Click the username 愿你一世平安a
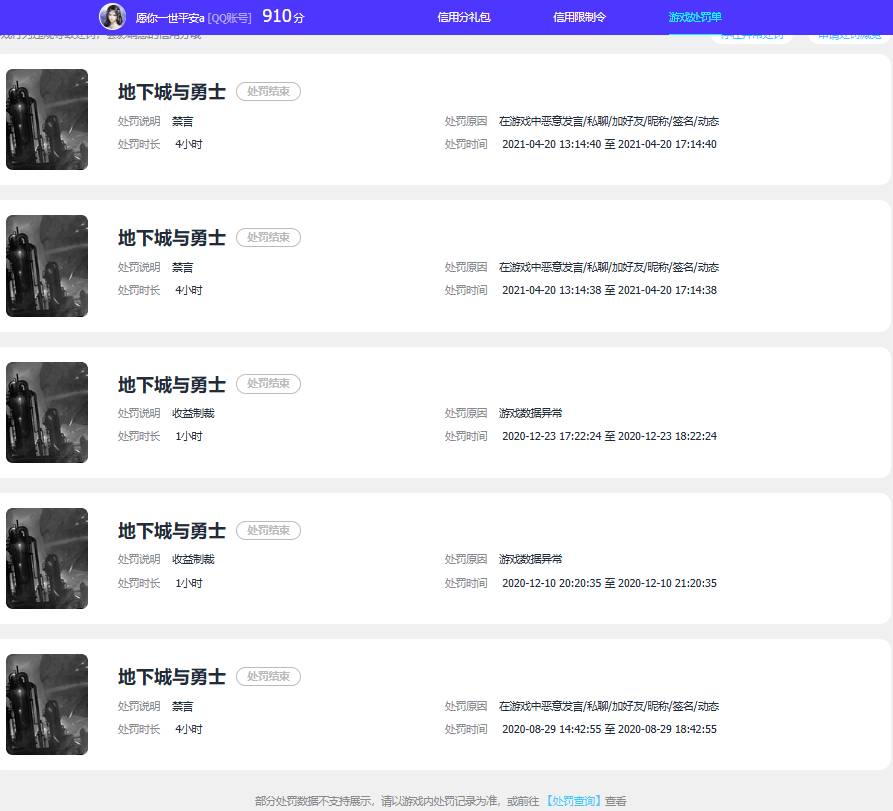The height and width of the screenshot is (811, 893). pos(169,18)
